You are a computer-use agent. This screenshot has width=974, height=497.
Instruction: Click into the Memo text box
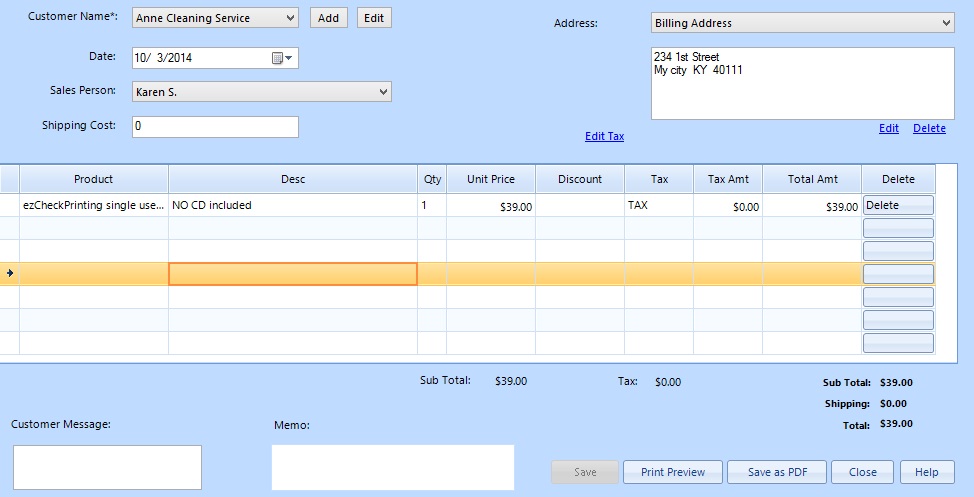[392, 467]
